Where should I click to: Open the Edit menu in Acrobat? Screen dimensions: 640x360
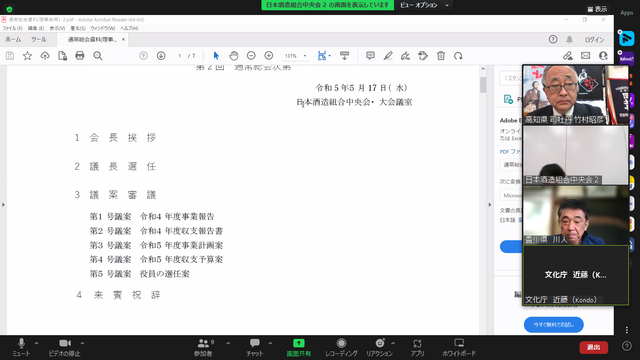pos(36,28)
